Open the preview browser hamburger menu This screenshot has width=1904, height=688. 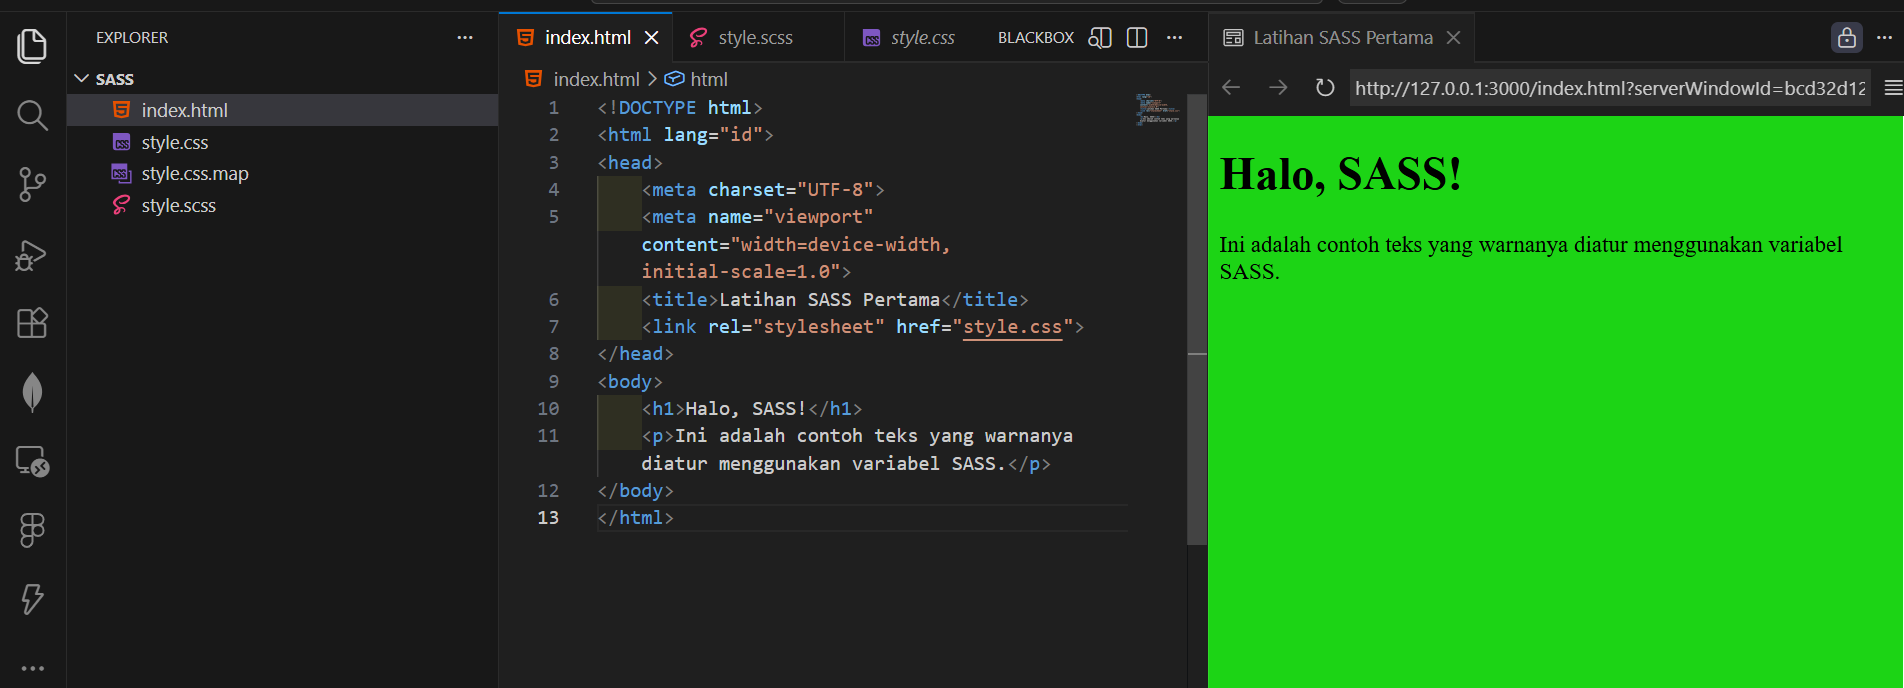pos(1893,88)
